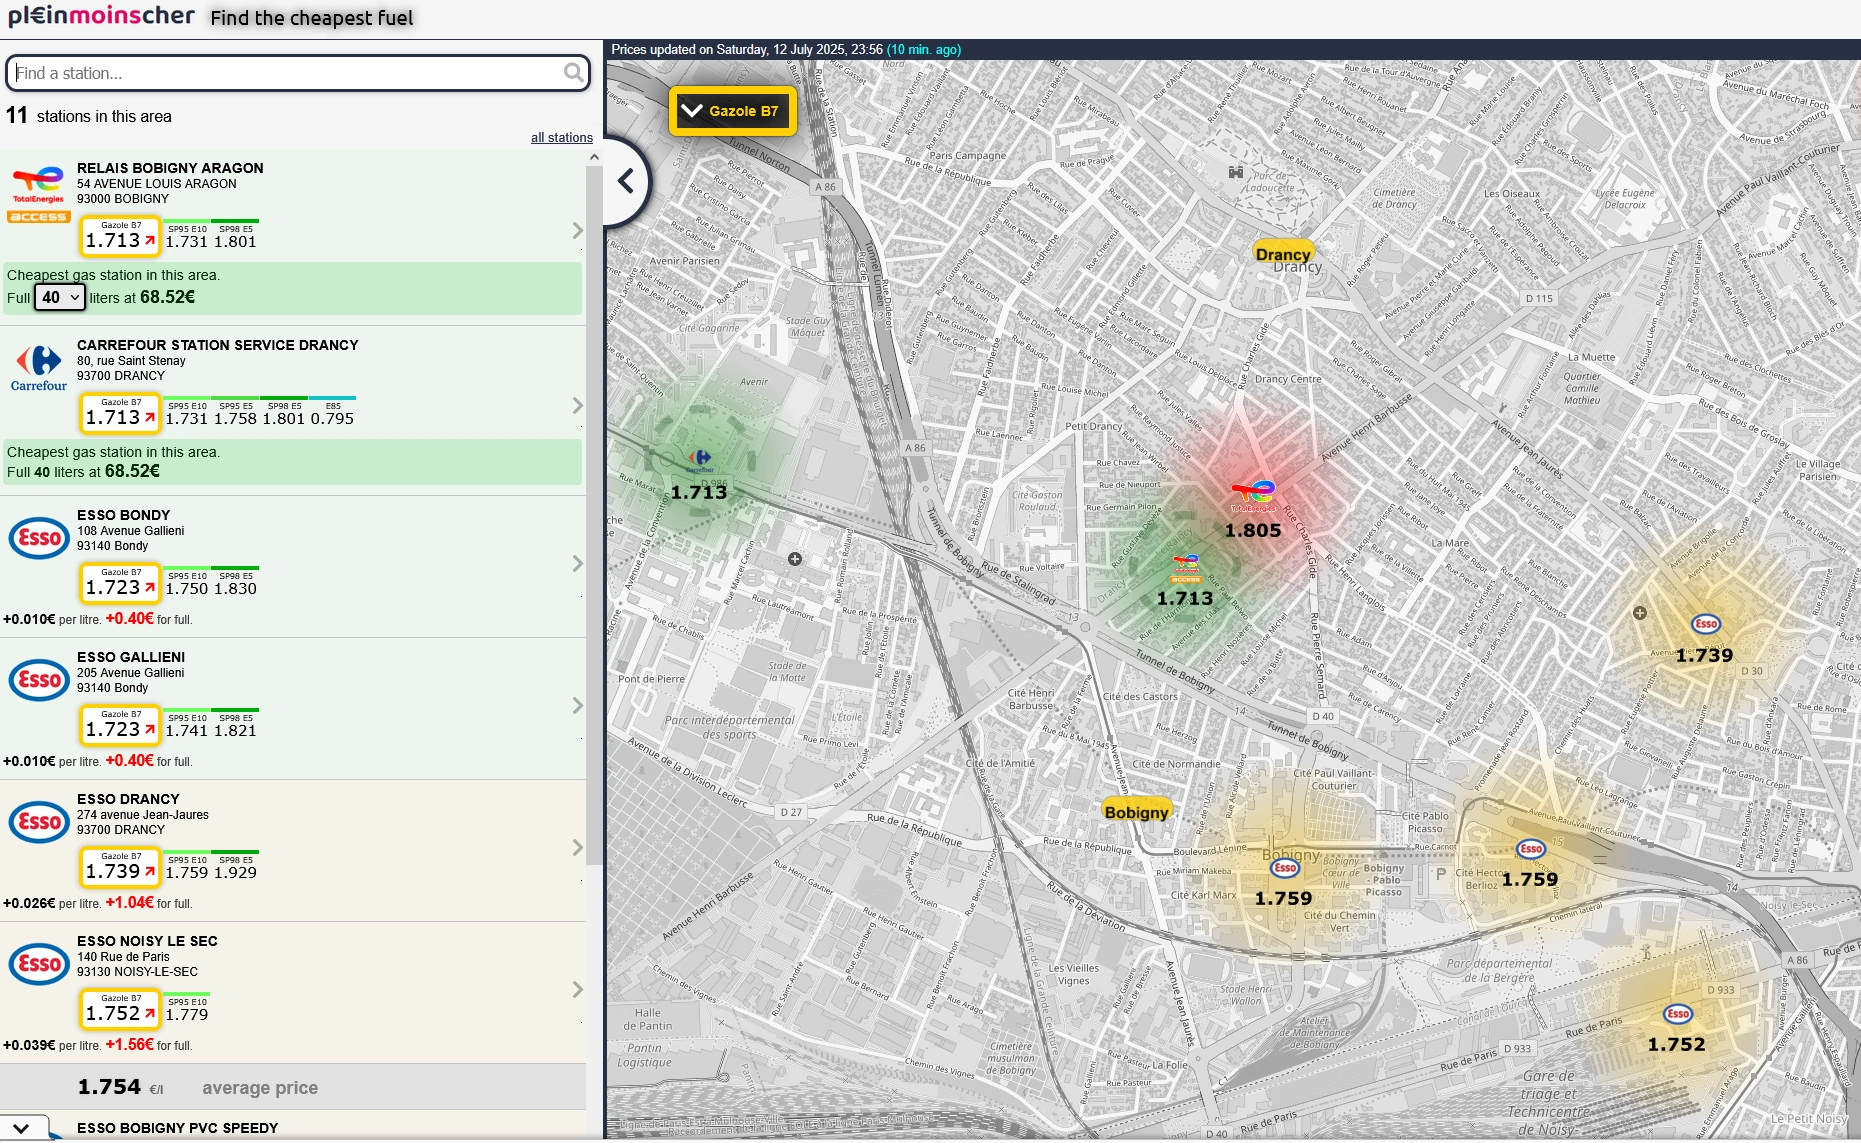Click Esso logo for Esso Bondy
Screen dimensions: 1861x1143
(39, 538)
